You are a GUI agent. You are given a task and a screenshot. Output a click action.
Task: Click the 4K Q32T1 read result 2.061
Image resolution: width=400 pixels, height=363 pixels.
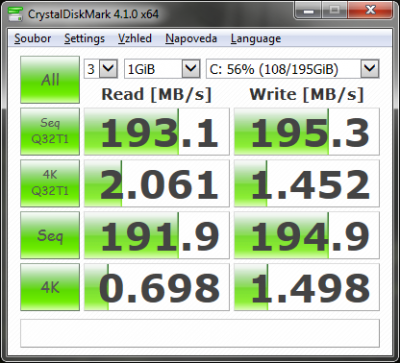157,183
